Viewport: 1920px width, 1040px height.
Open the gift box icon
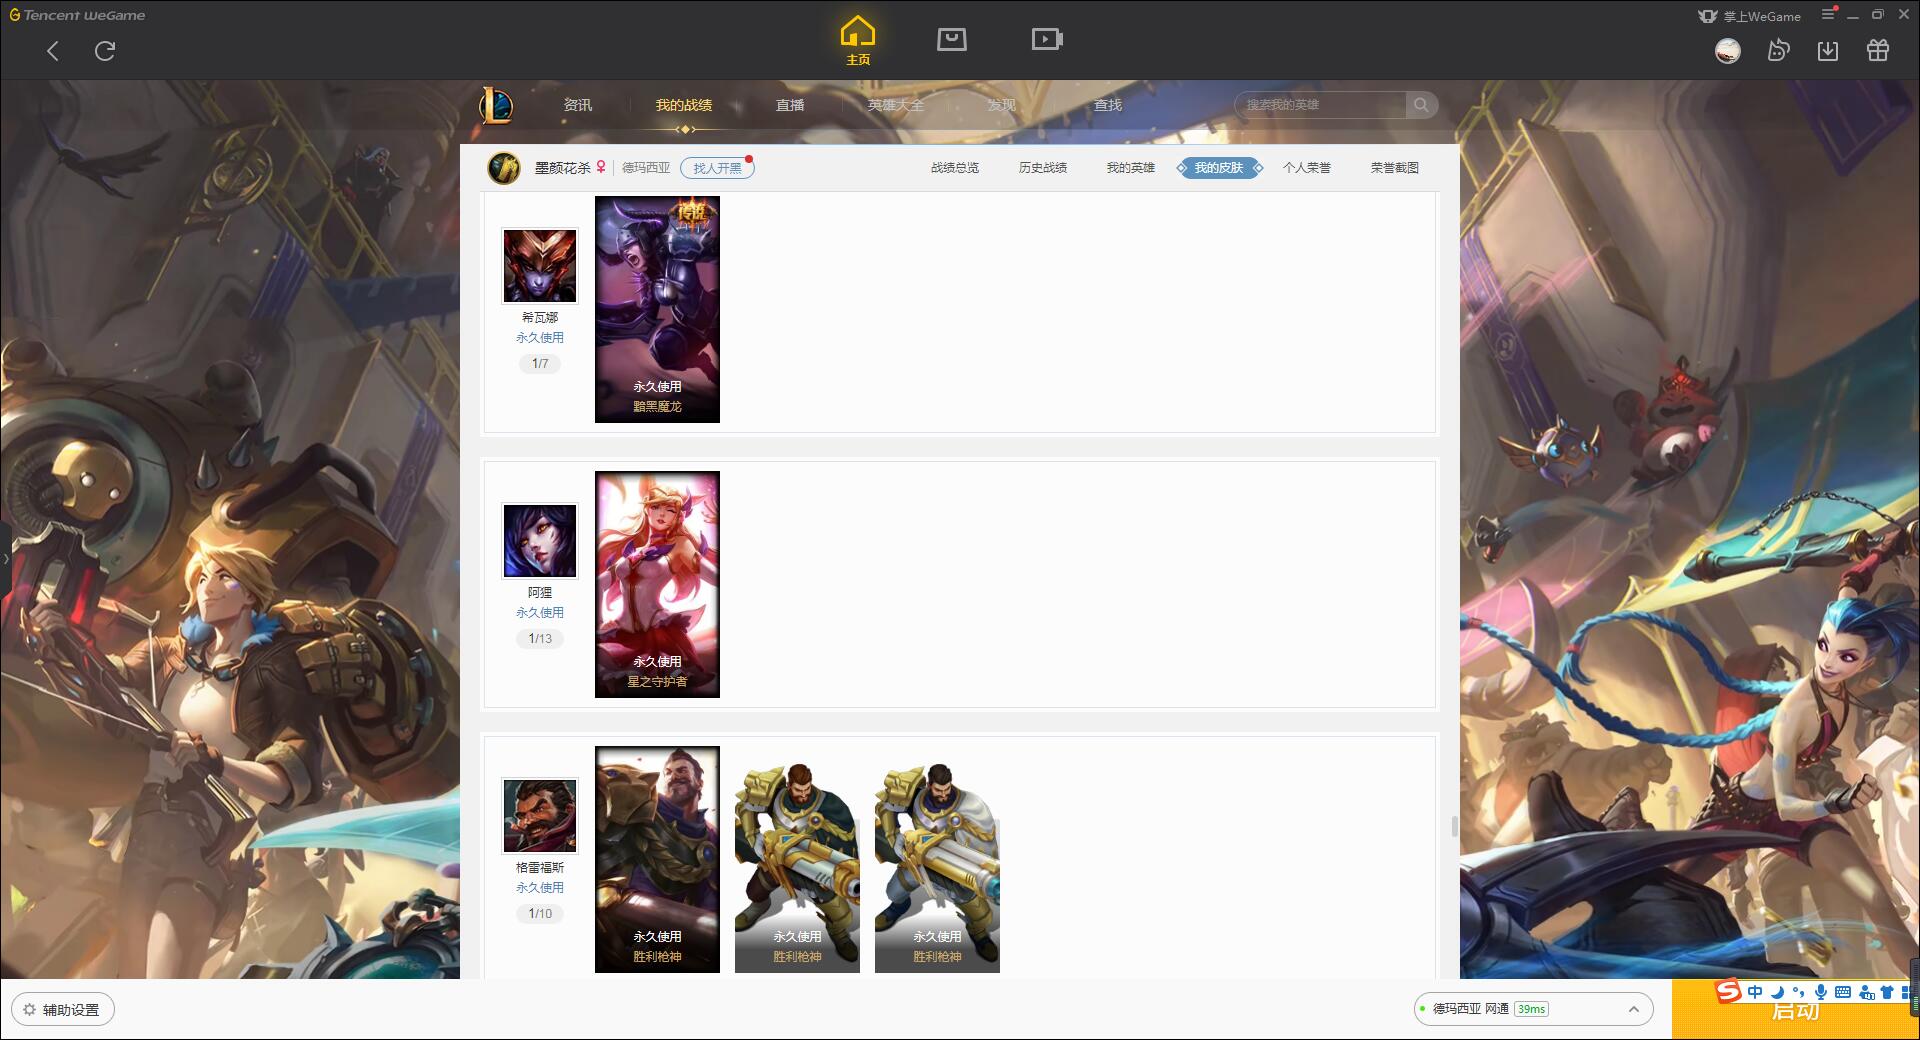[1878, 50]
